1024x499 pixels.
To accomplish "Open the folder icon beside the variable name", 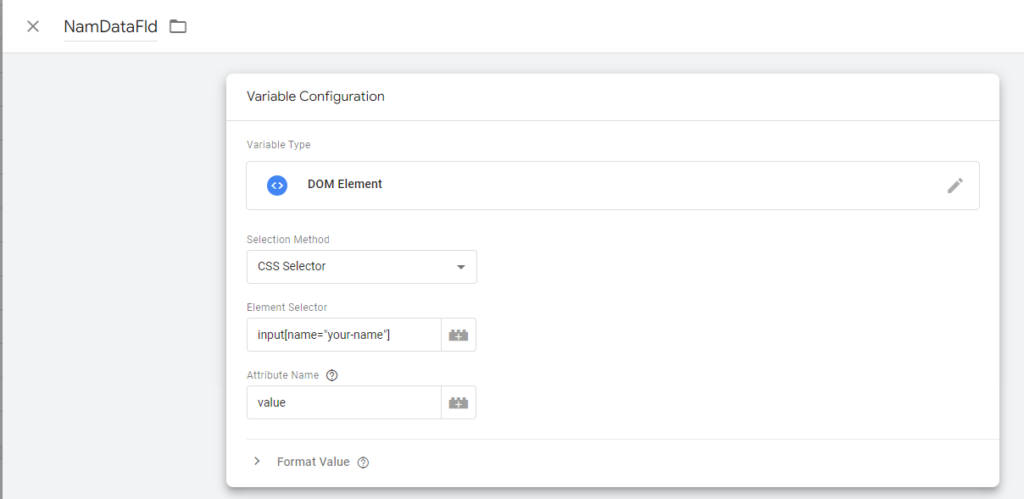I will click(x=178, y=27).
